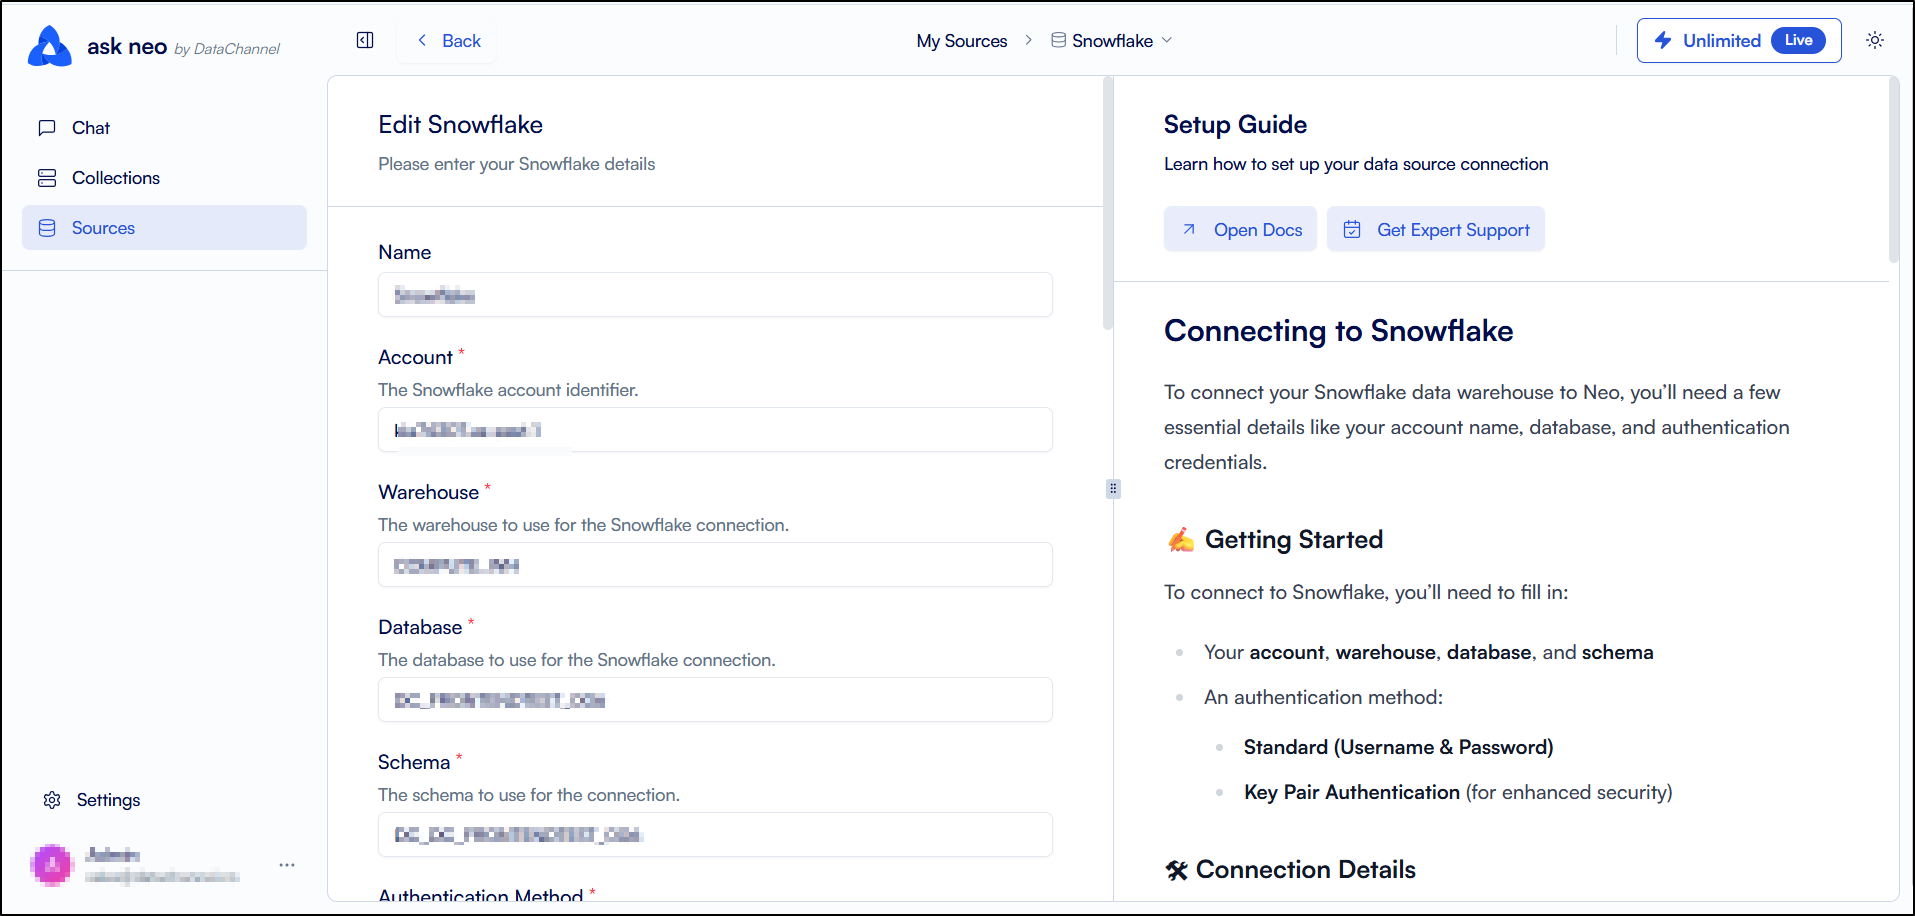The height and width of the screenshot is (916, 1915).
Task: Click the Schema input field
Action: tap(715, 835)
